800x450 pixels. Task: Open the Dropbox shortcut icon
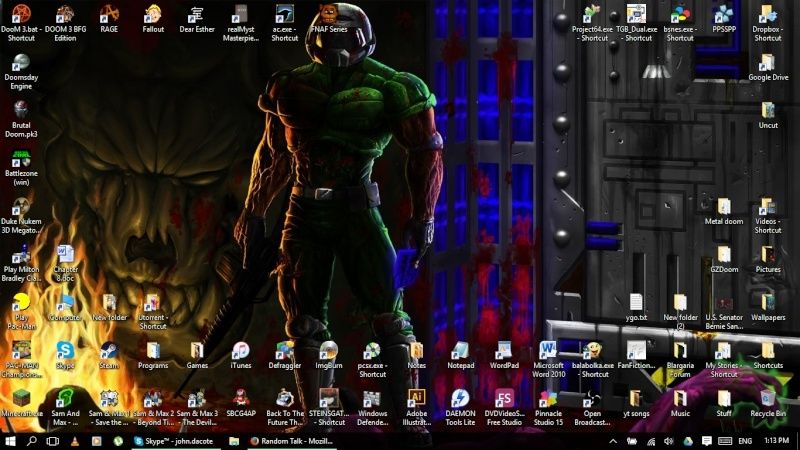click(x=768, y=14)
